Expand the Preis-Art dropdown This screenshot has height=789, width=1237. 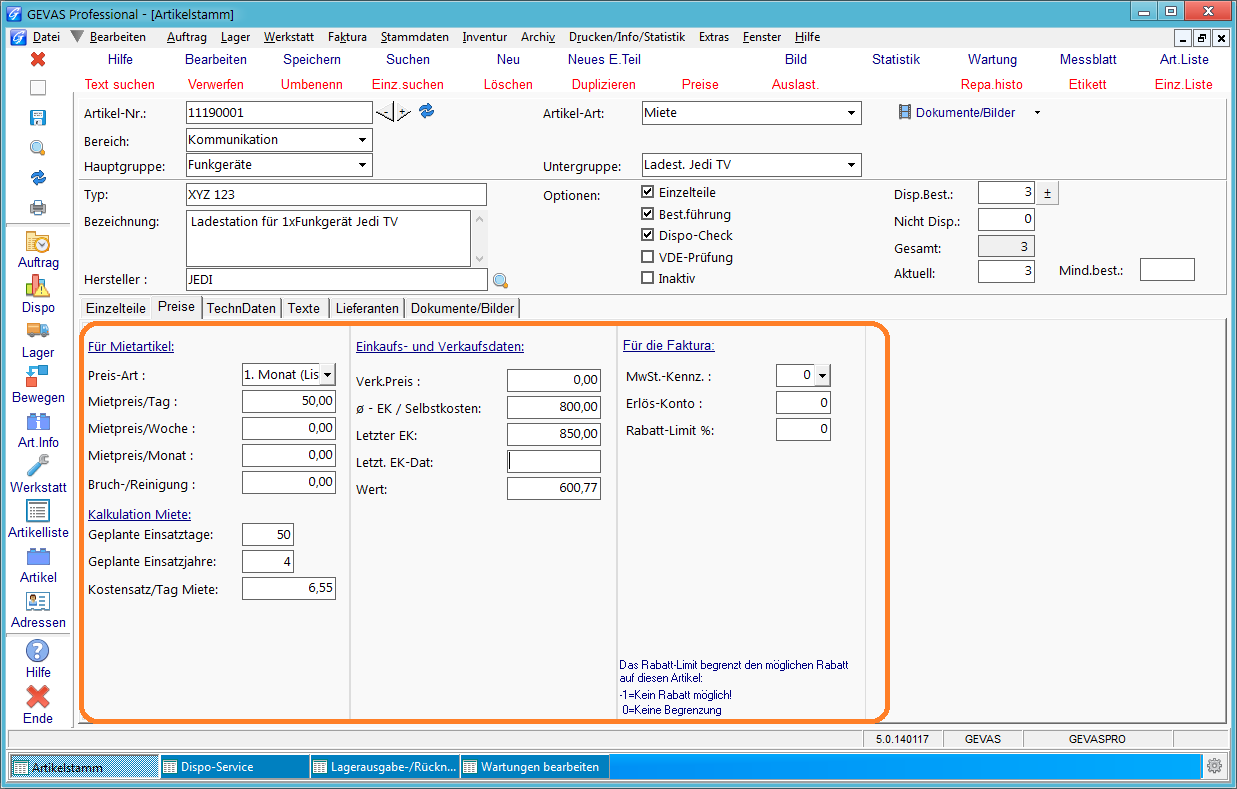pos(326,375)
